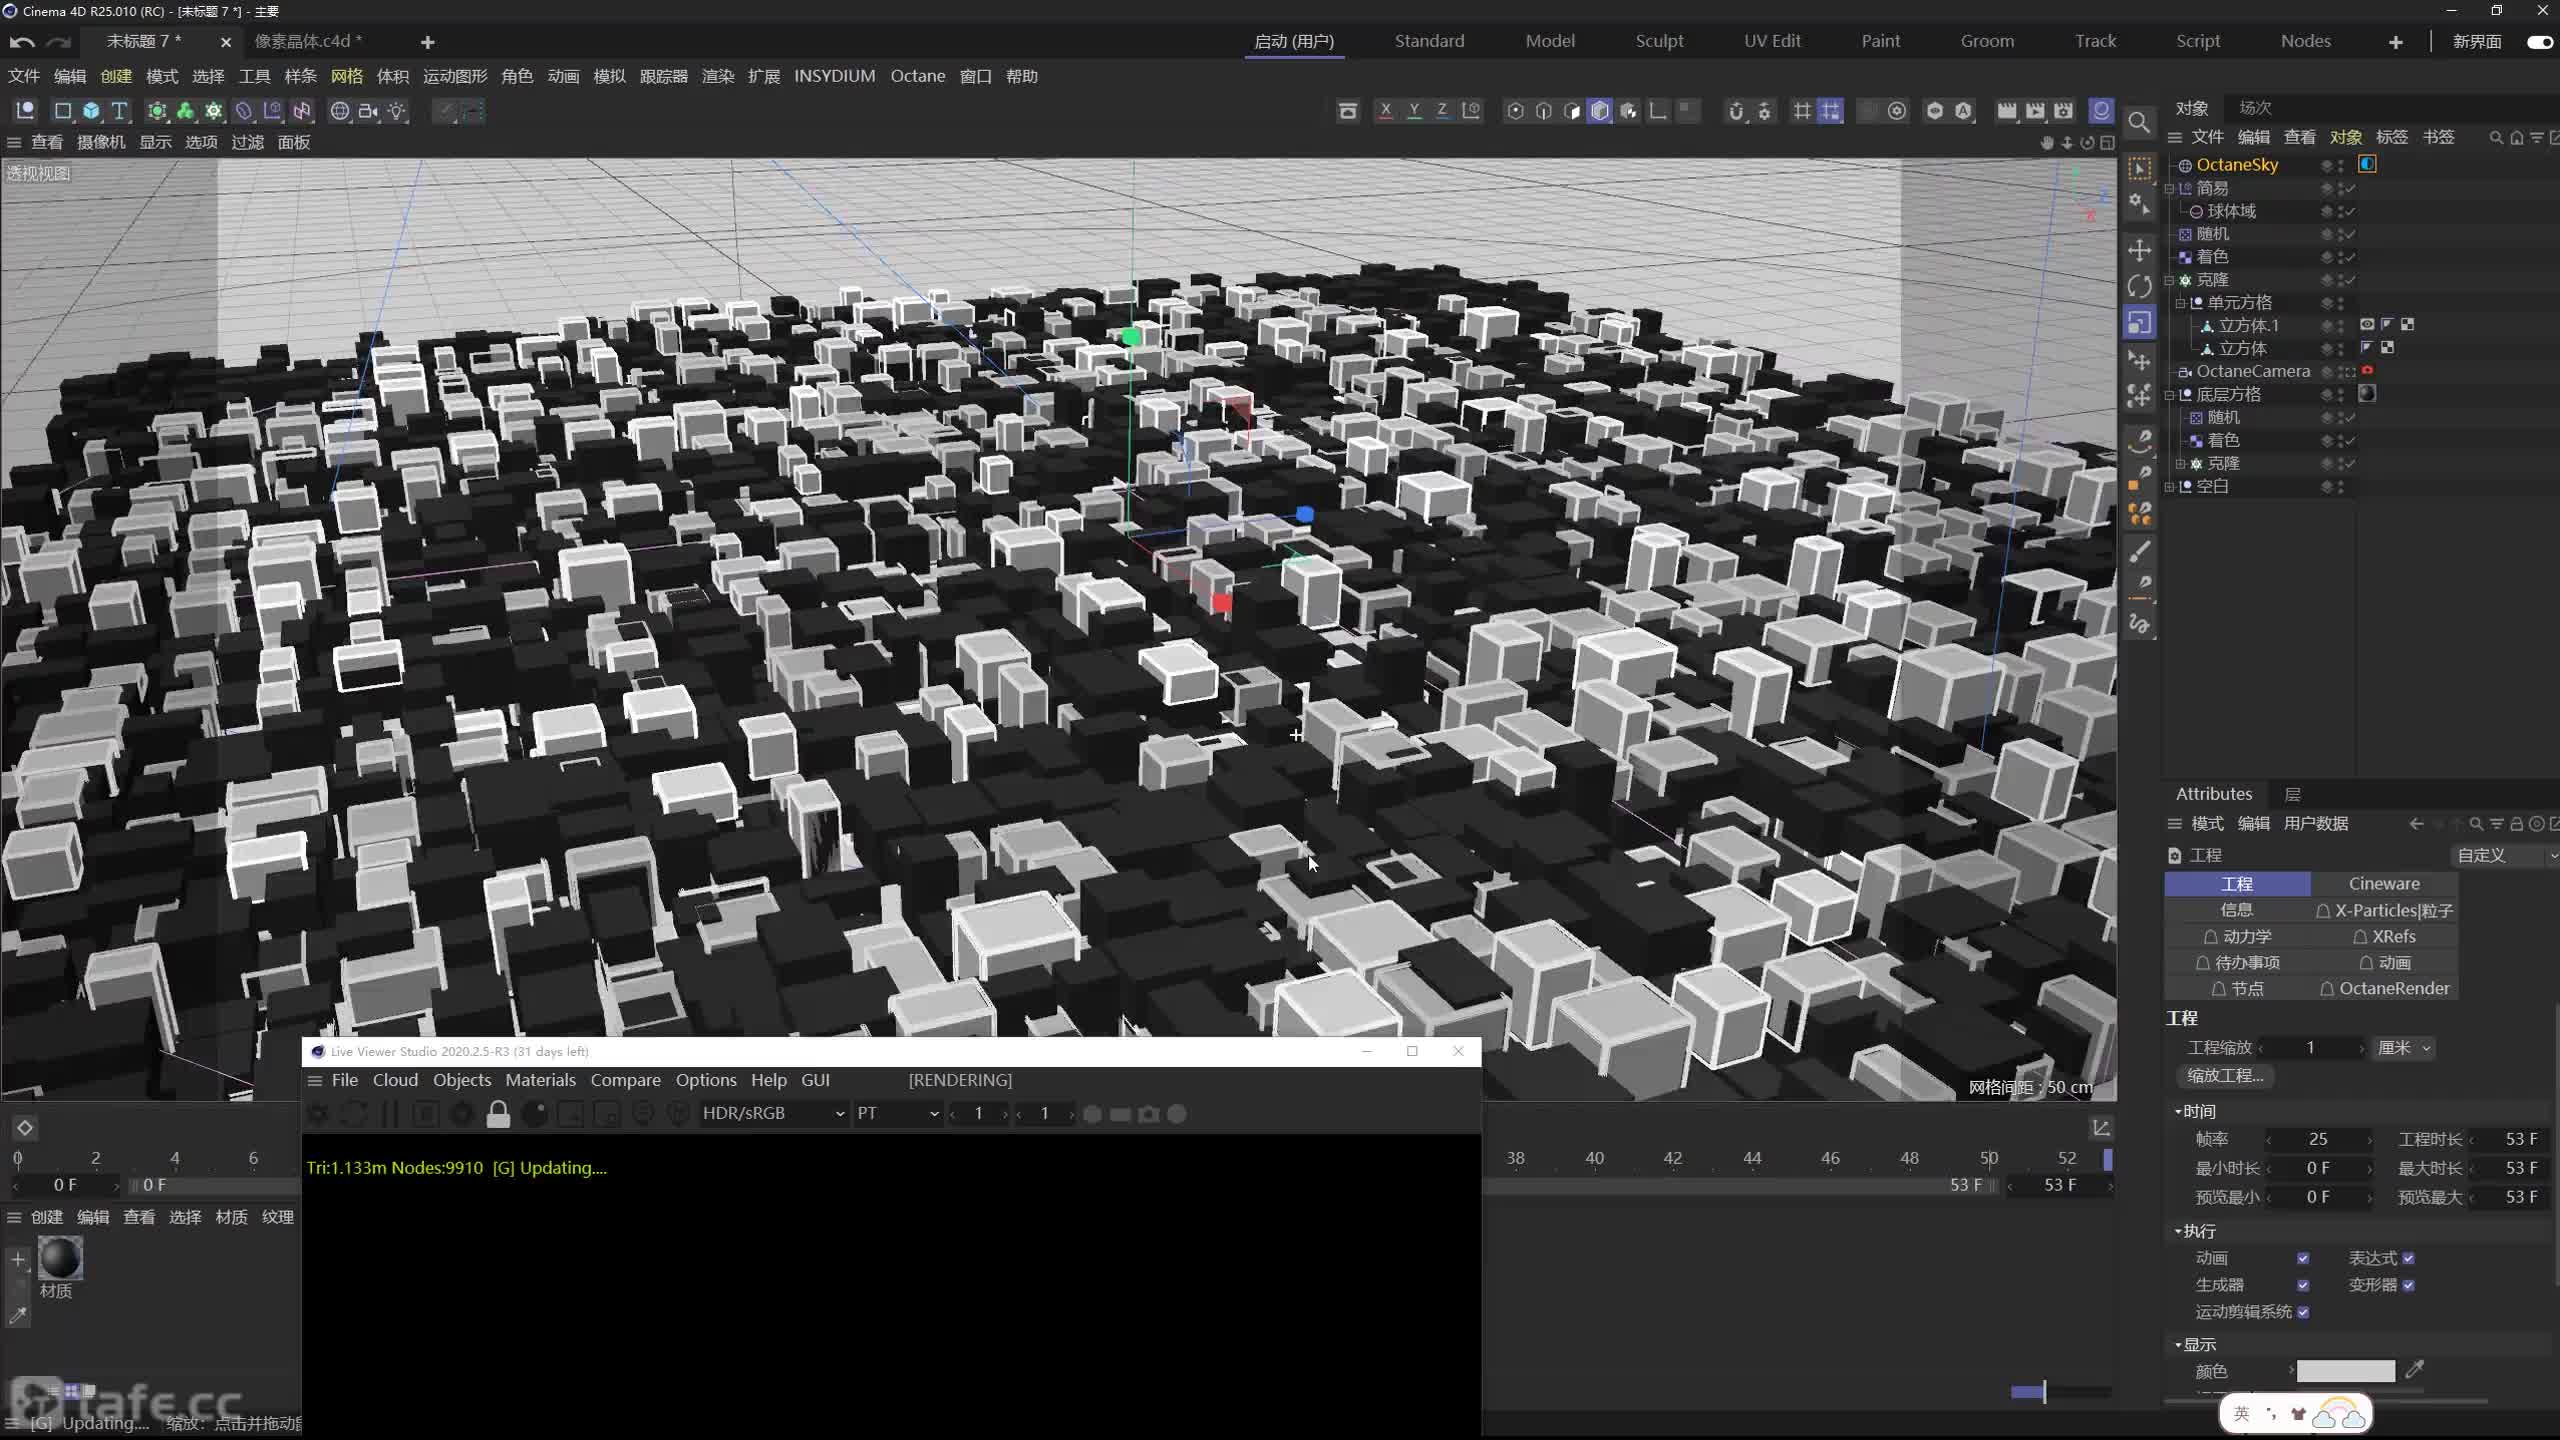Toggle X axis lock icon

pos(1385,111)
